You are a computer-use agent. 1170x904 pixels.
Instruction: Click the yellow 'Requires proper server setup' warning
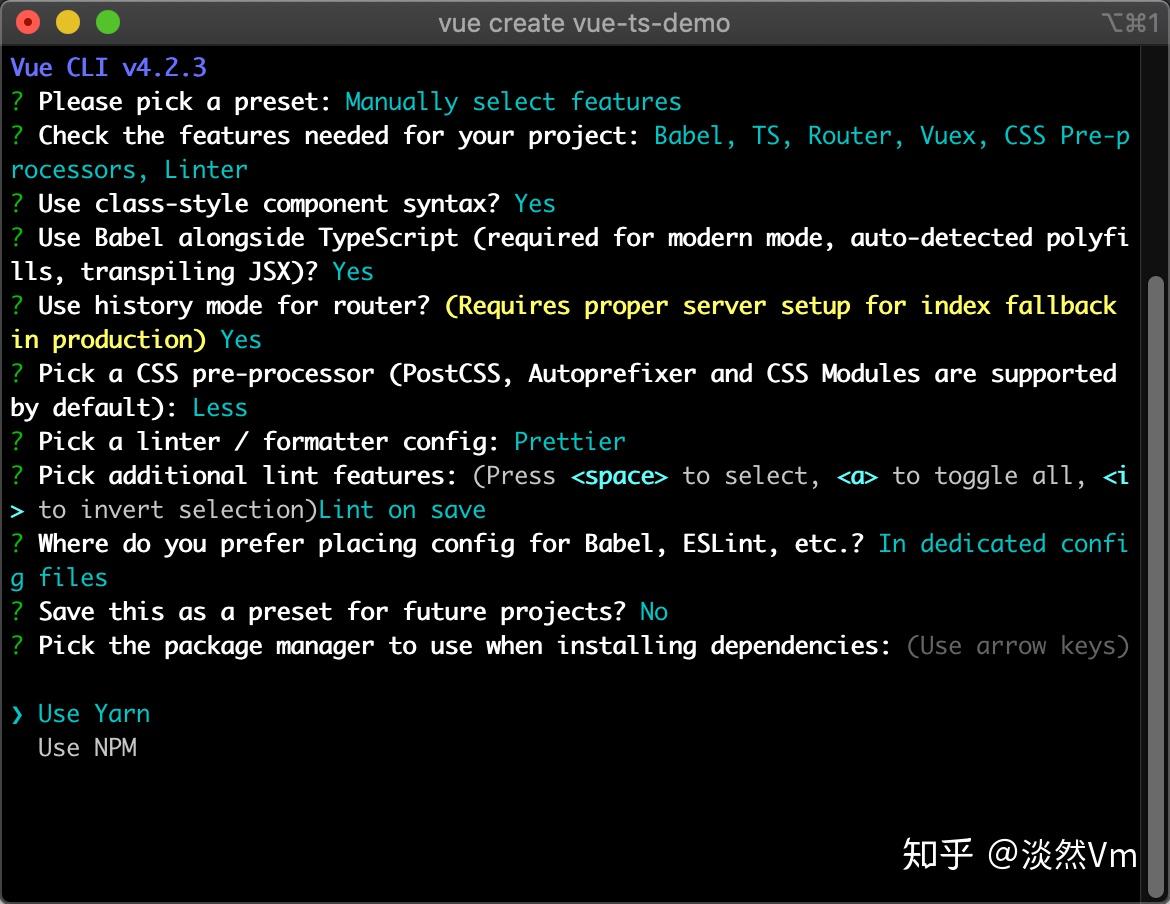780,306
